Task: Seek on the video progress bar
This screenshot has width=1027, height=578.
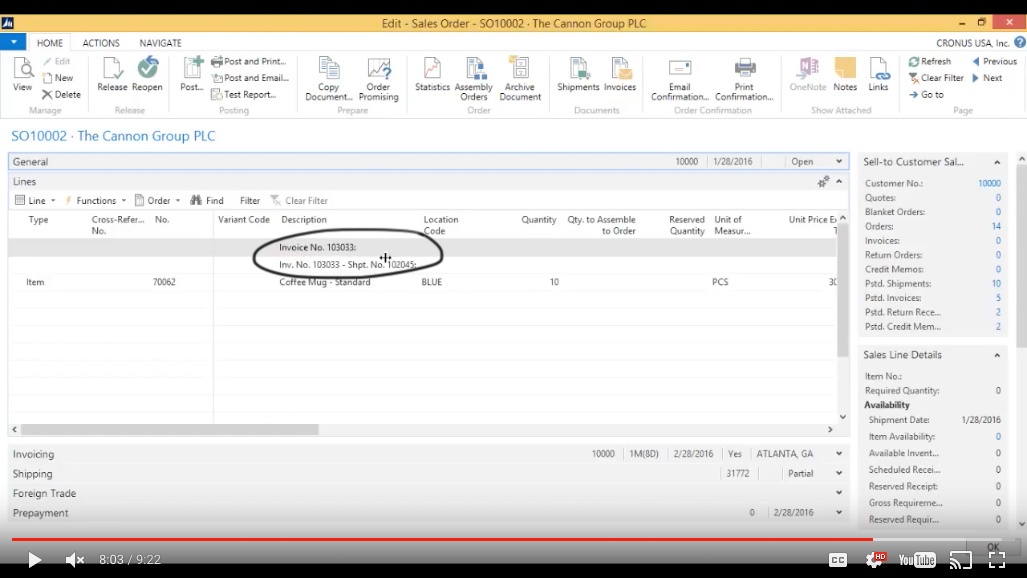Action: (x=514, y=539)
